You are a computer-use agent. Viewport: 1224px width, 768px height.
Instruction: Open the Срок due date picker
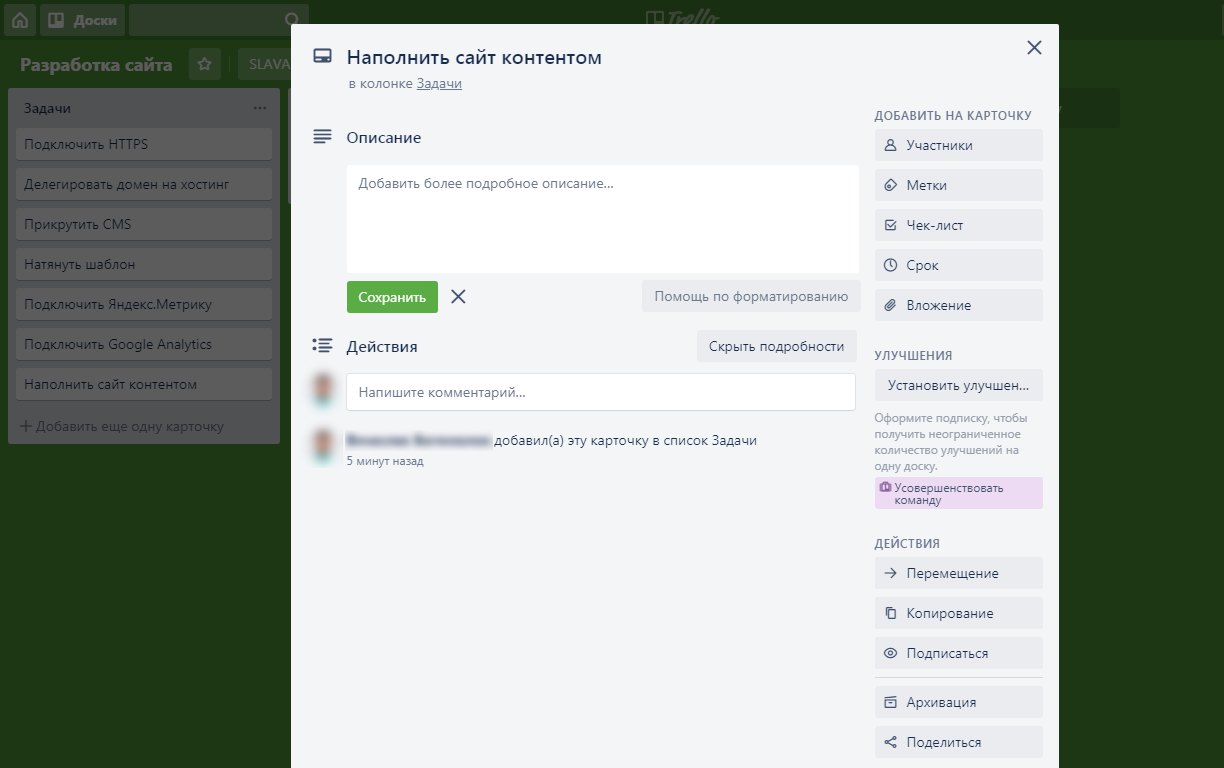958,265
